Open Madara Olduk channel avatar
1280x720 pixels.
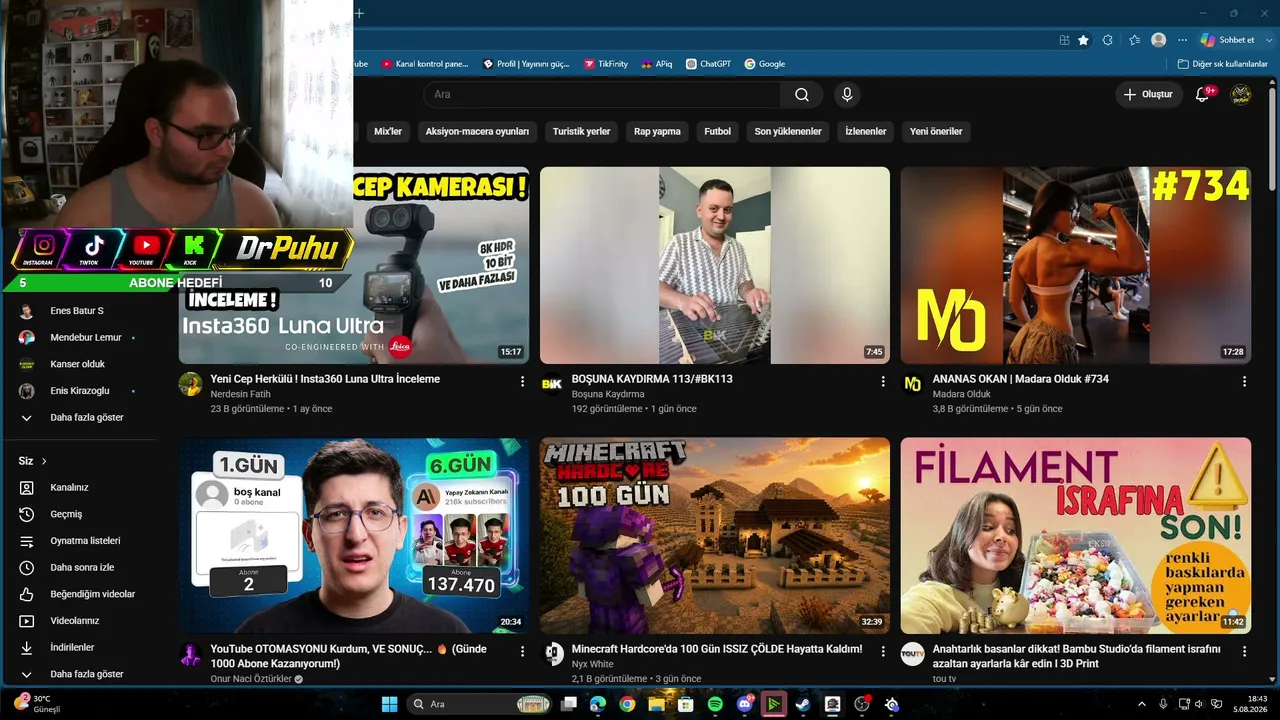pos(912,384)
